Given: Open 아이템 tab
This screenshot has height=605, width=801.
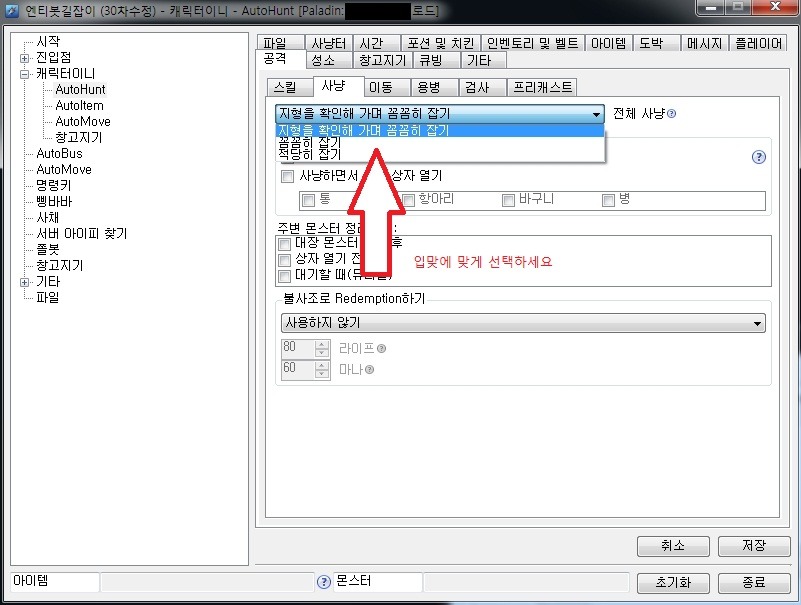Looking at the screenshot, I should point(608,43).
